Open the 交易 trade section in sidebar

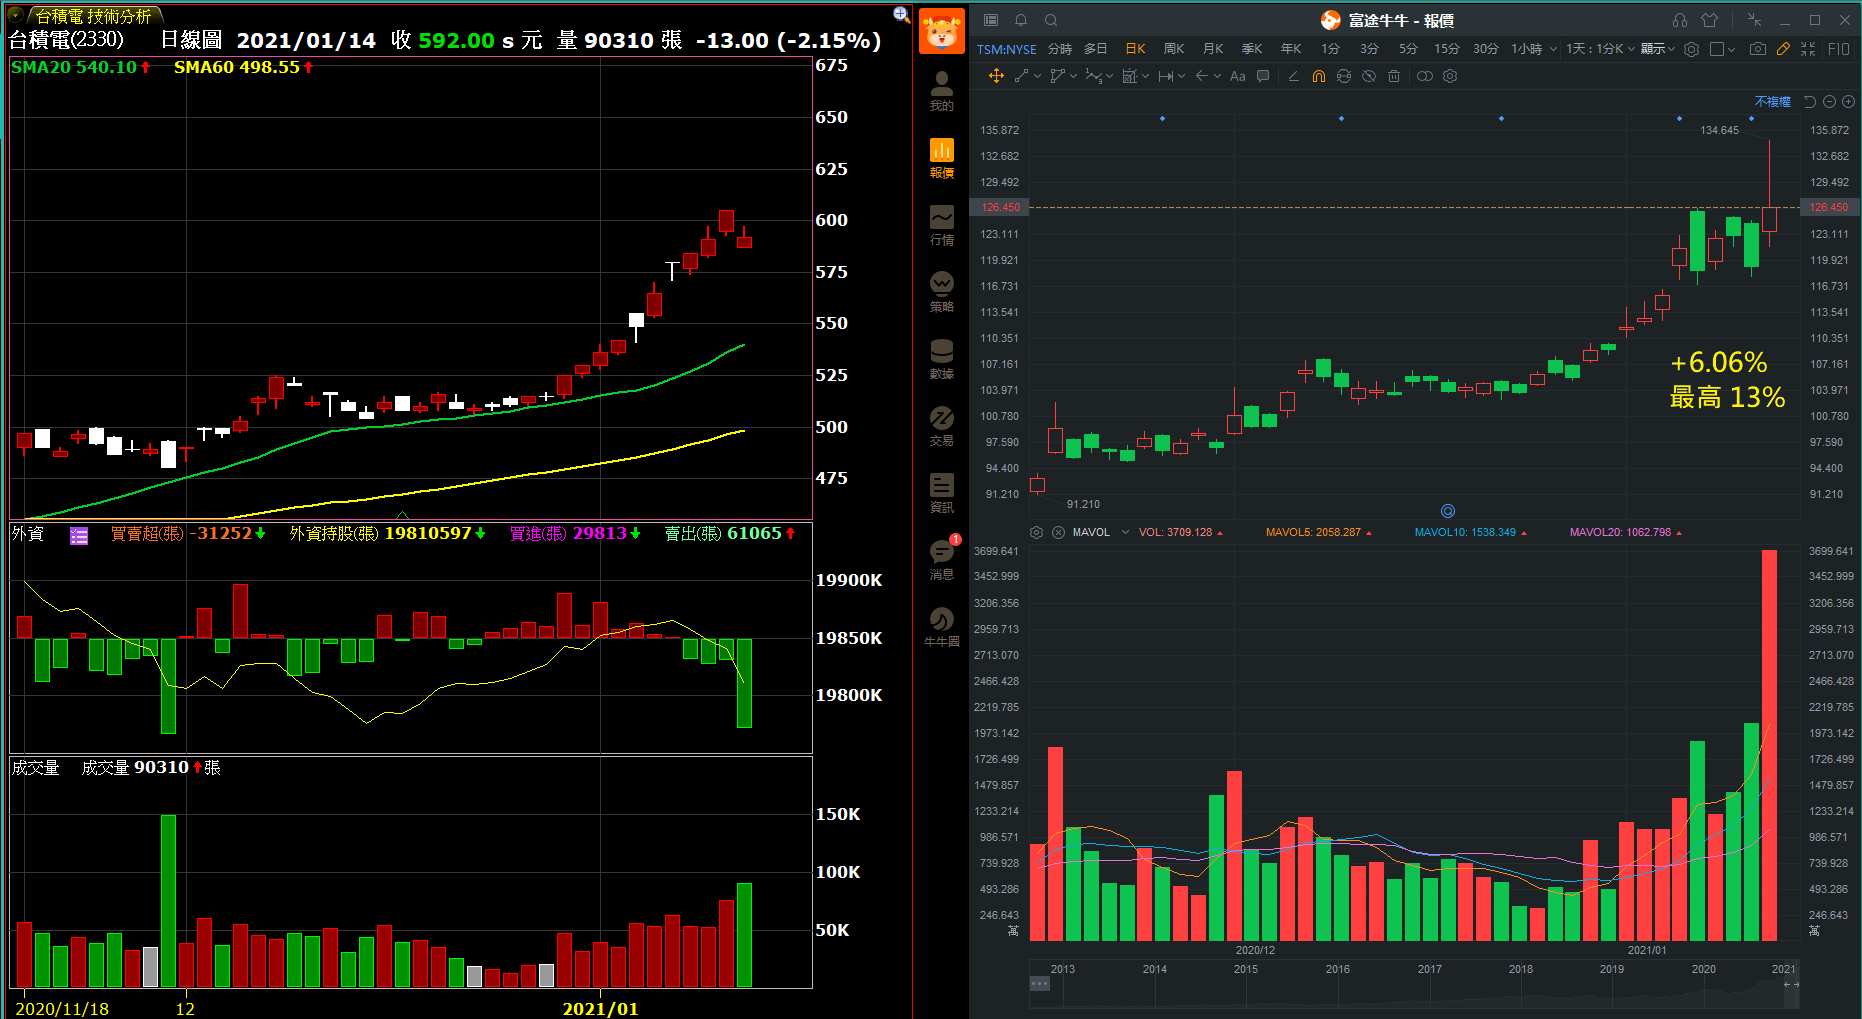tap(941, 426)
